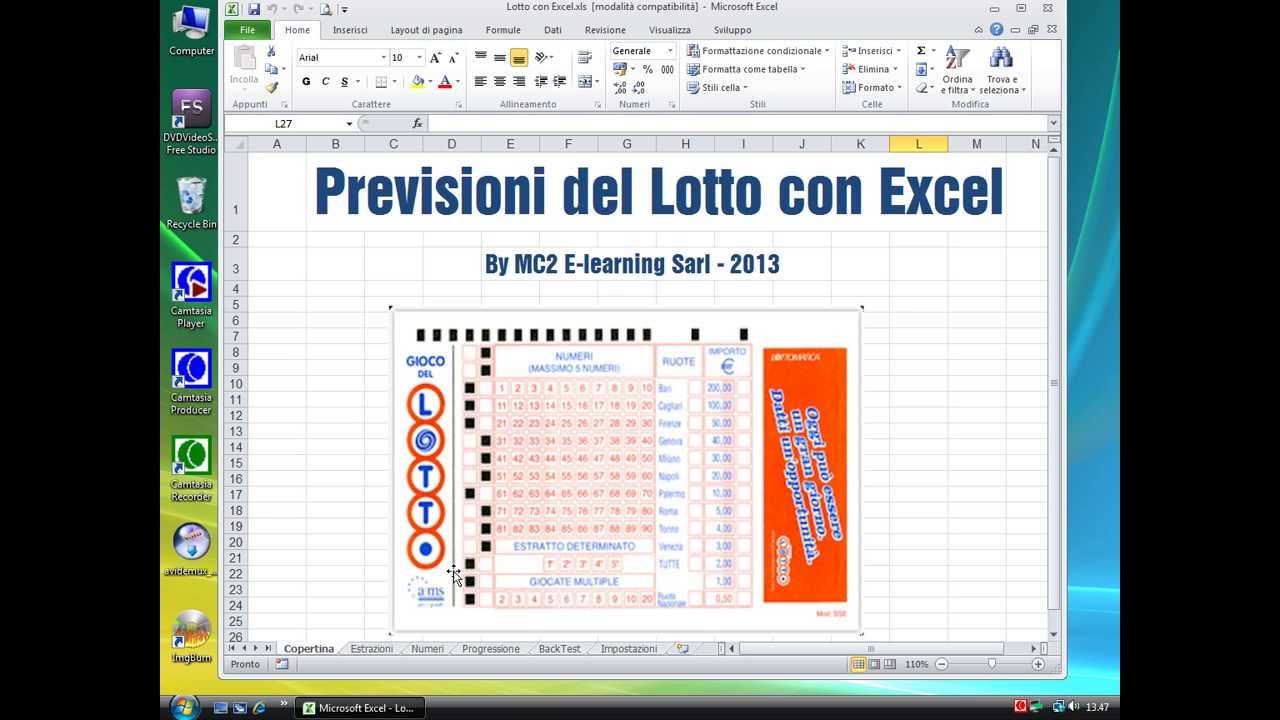Open the Impostazioni sheet tab
Image resolution: width=1280 pixels, height=720 pixels.
pyautogui.click(x=629, y=649)
